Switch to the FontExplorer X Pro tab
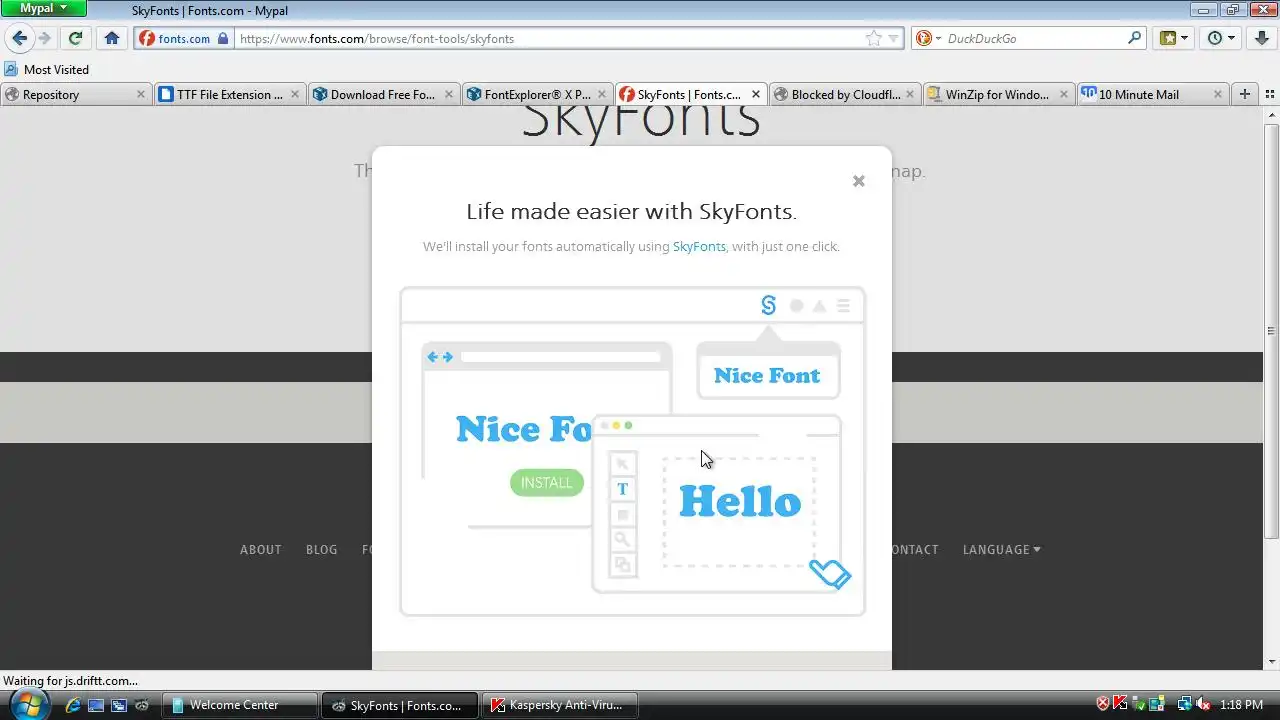Viewport: 1280px width, 720px height. point(537,94)
